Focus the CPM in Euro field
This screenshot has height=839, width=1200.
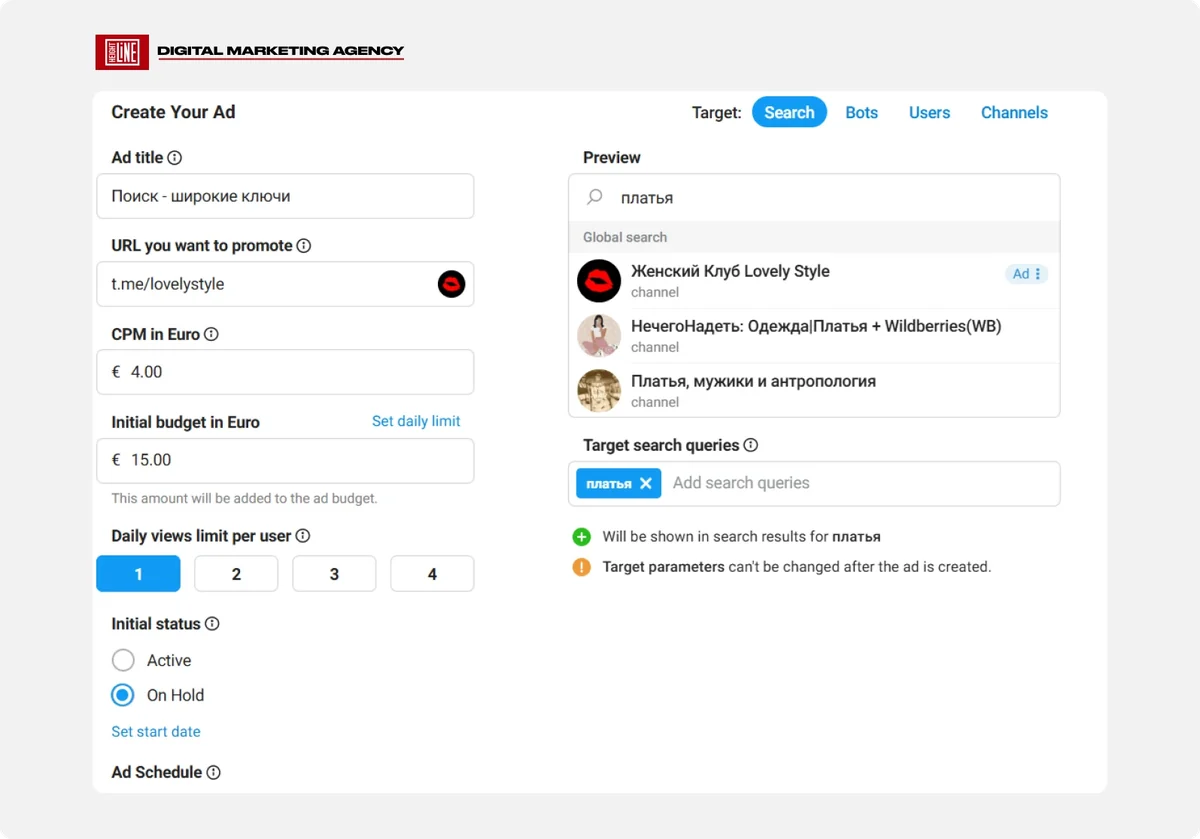pyautogui.click(x=285, y=372)
